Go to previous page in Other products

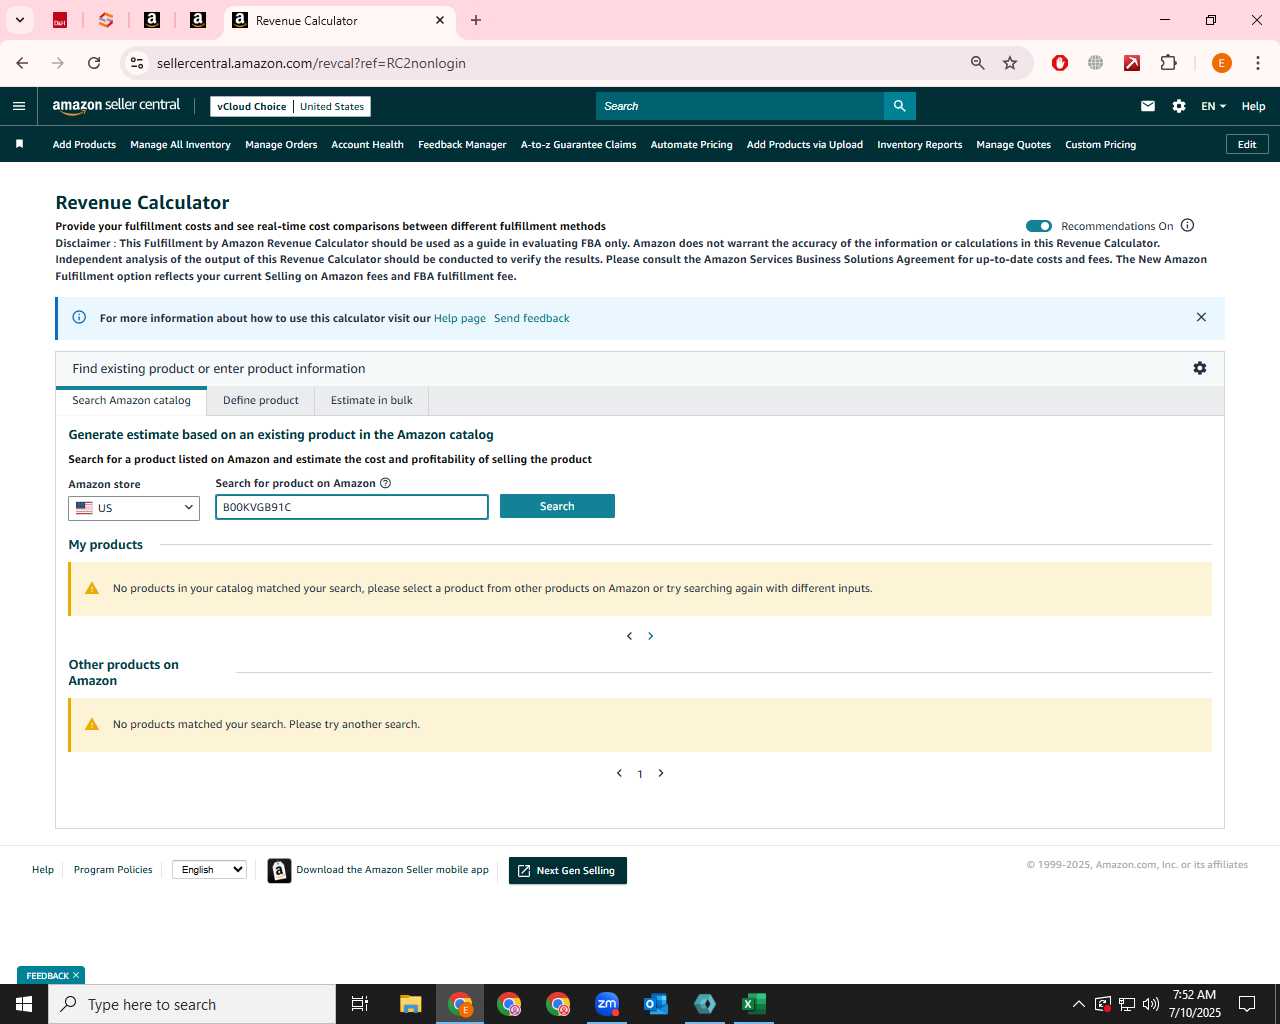click(x=619, y=773)
